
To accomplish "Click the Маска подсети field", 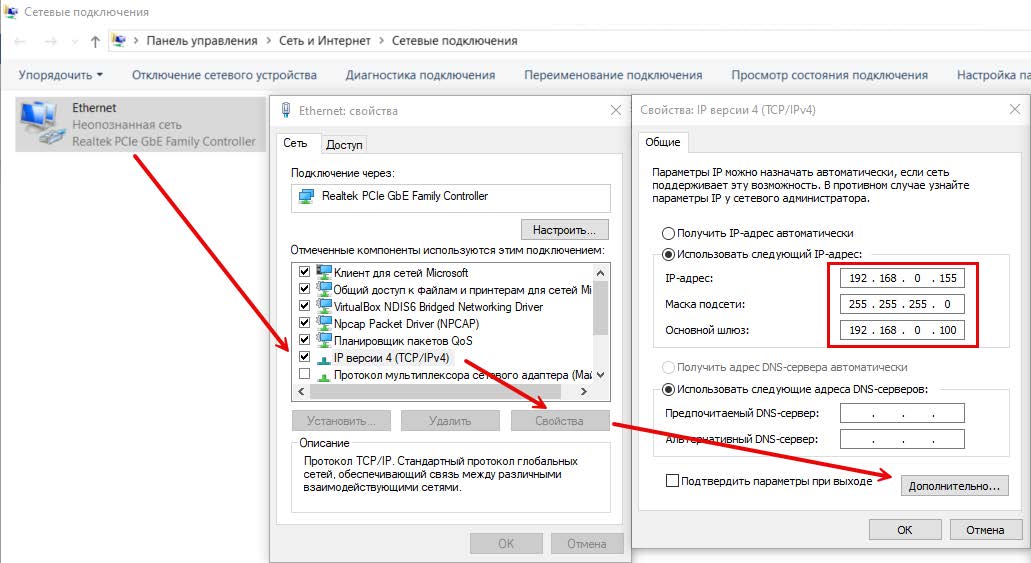I will (x=902, y=304).
